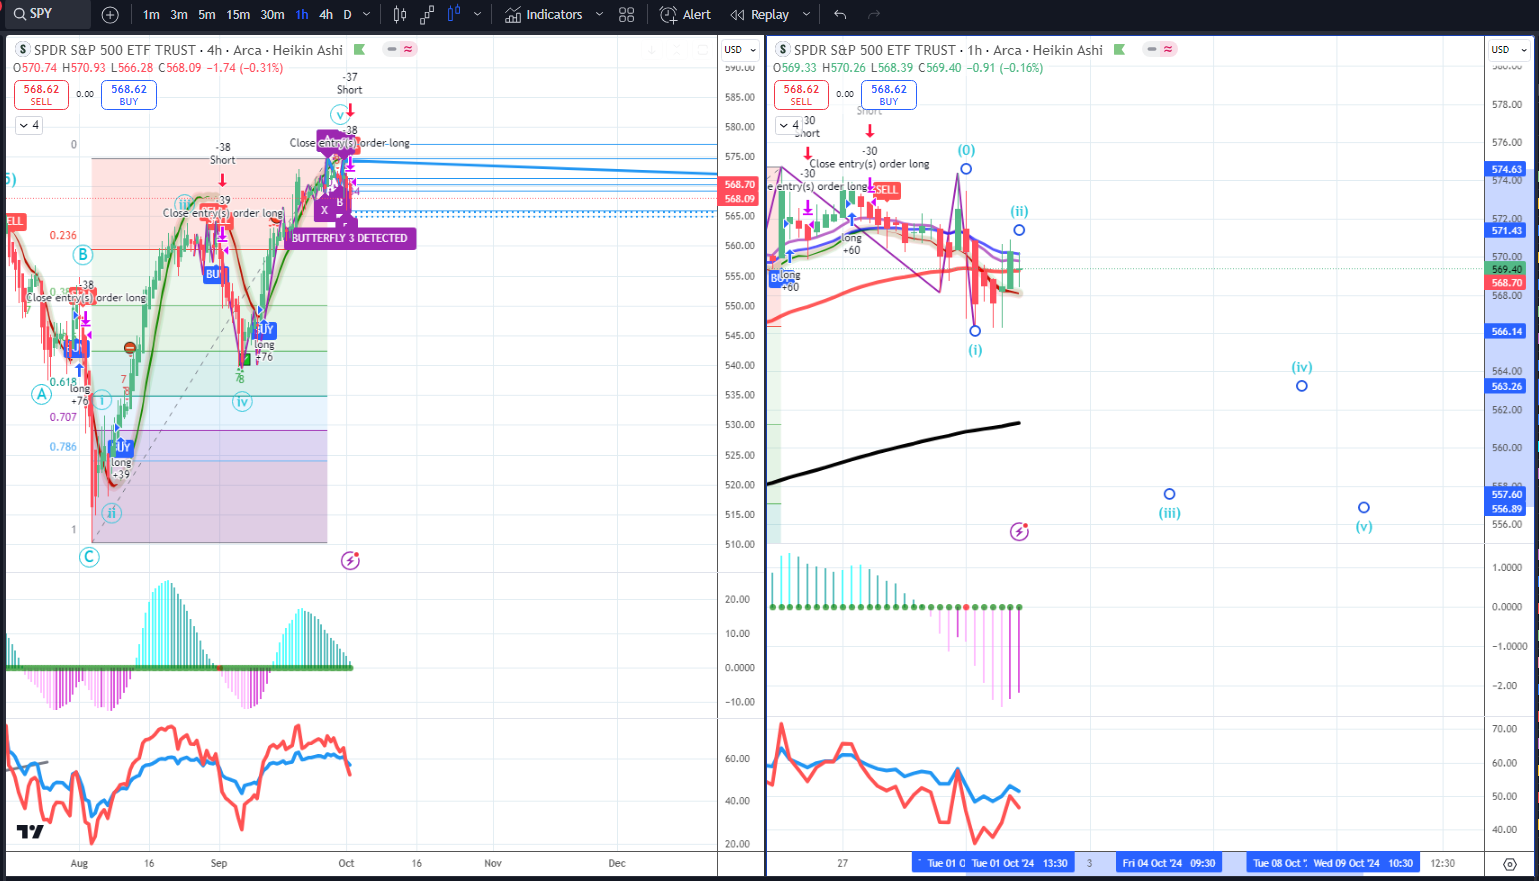
Task: Select the wave (iv) marker on 1h chart
Action: (x=1302, y=386)
